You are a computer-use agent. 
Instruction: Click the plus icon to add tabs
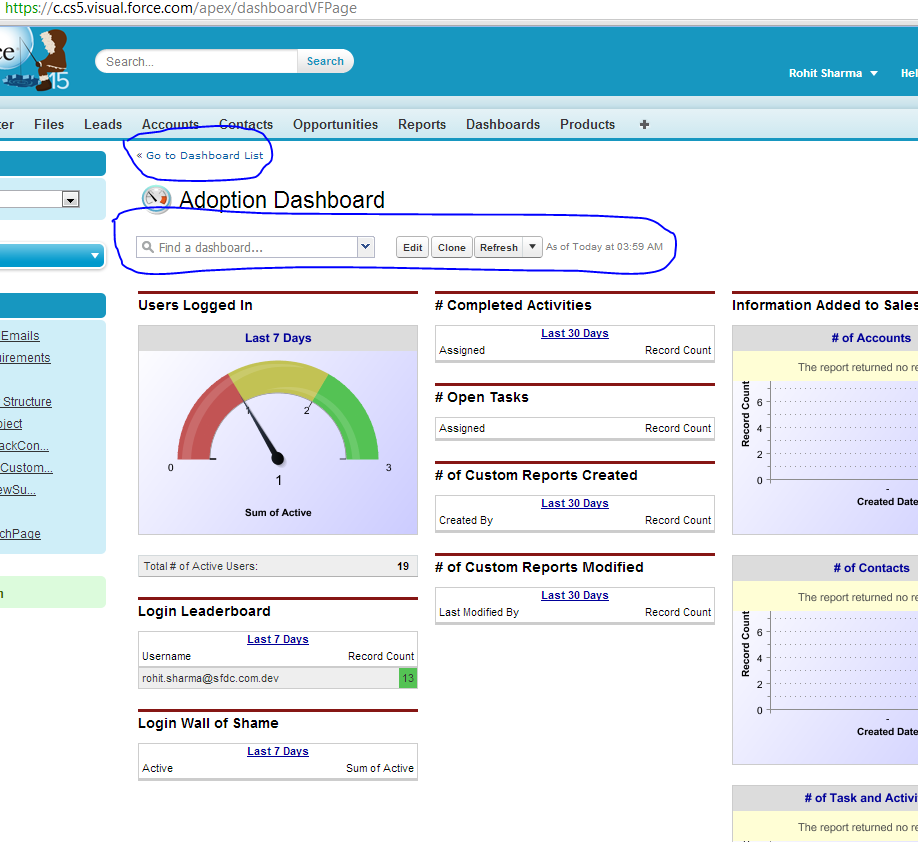pos(644,125)
